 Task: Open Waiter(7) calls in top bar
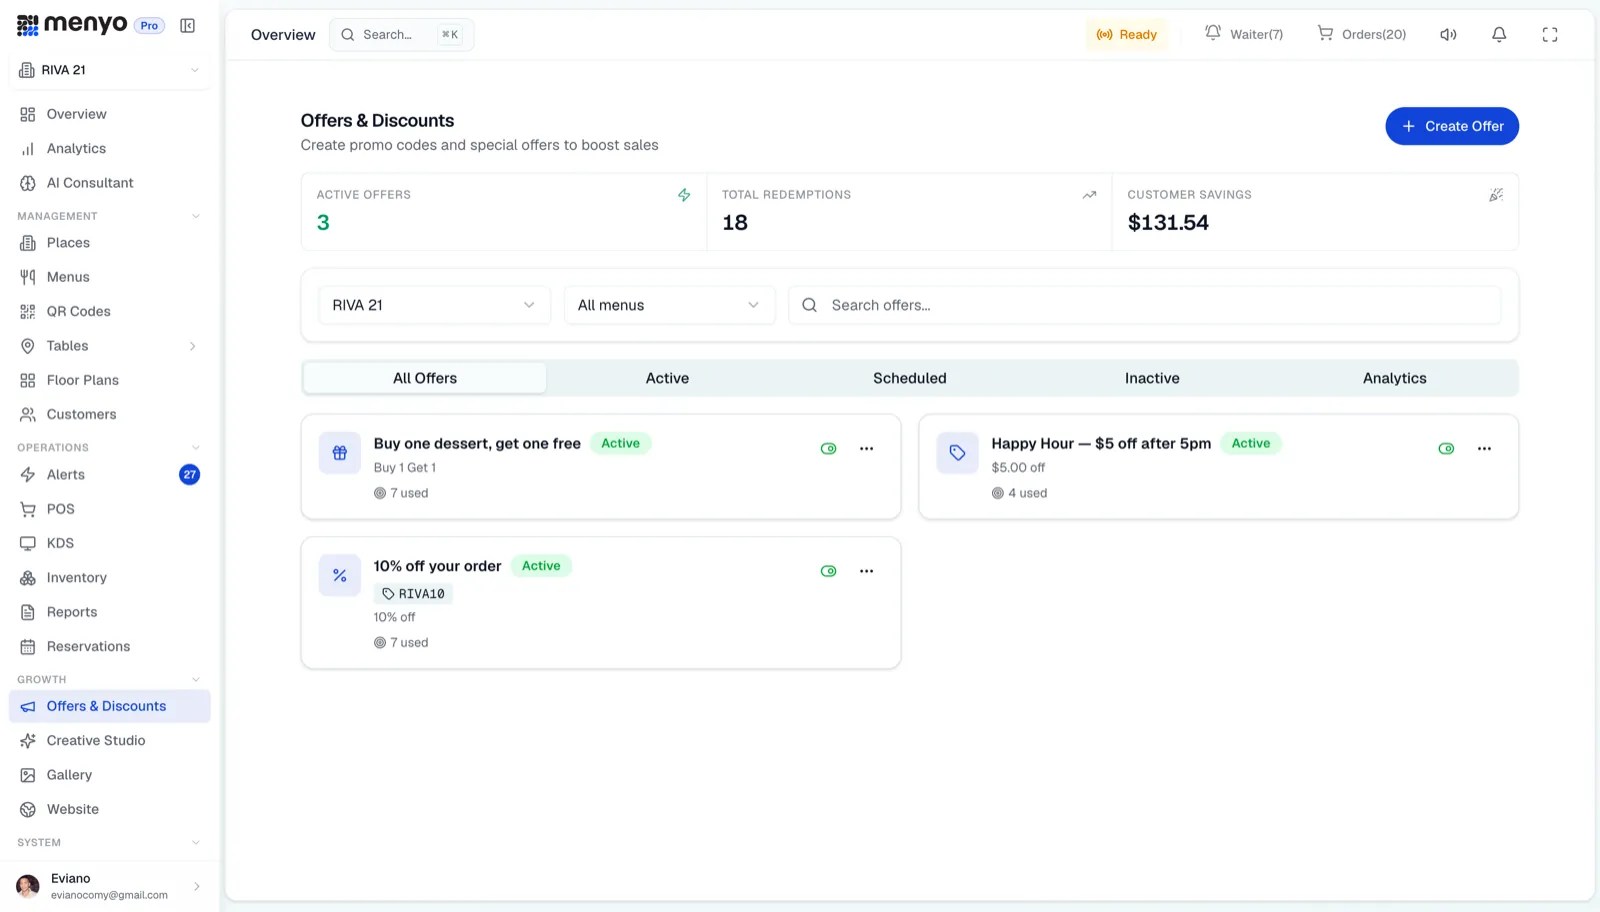1244,34
